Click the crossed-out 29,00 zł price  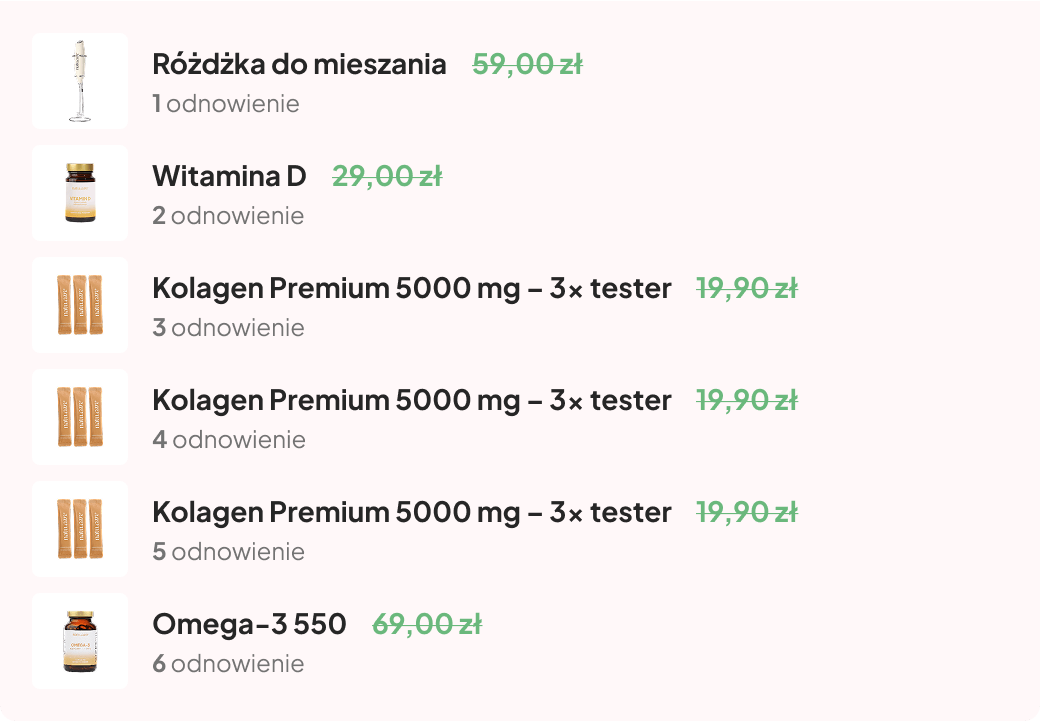(387, 176)
